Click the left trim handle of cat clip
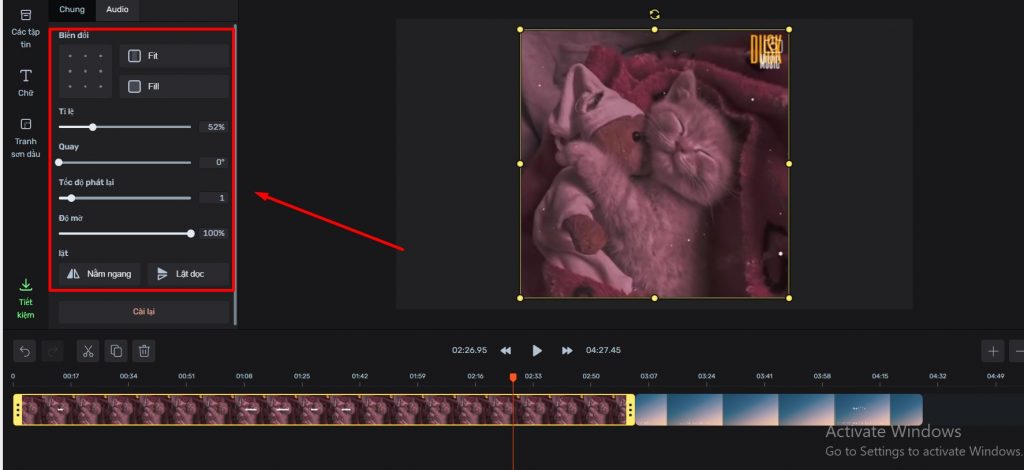 (18, 410)
